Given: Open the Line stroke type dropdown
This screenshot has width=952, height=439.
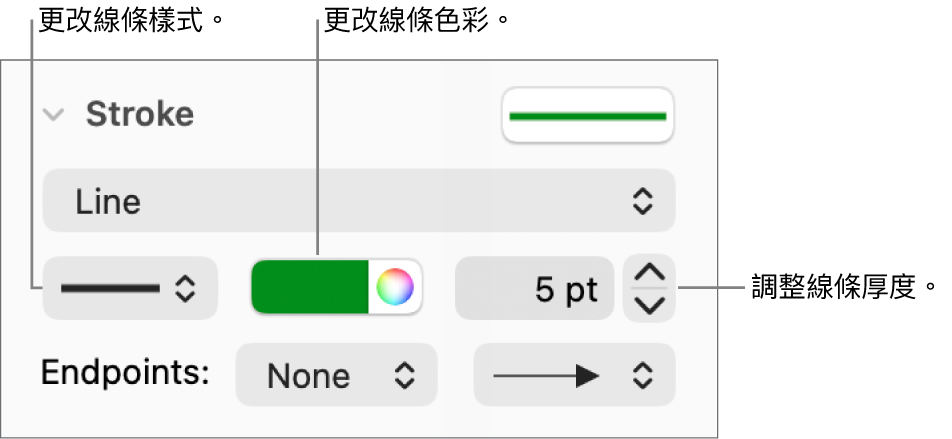Looking at the screenshot, I should pyautogui.click(x=358, y=202).
